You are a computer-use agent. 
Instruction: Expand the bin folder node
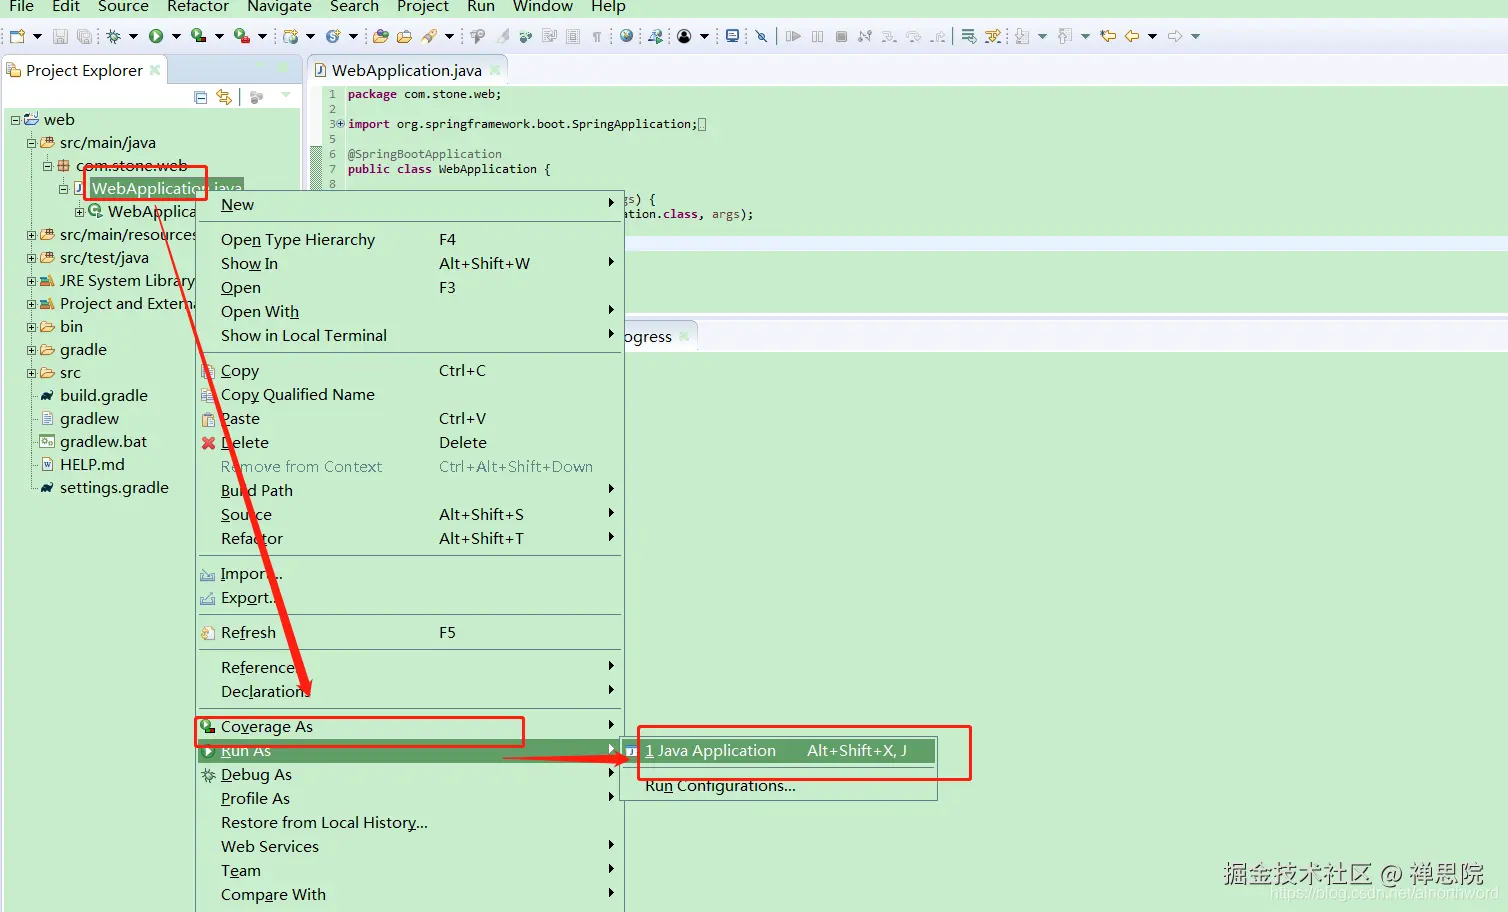coord(31,327)
